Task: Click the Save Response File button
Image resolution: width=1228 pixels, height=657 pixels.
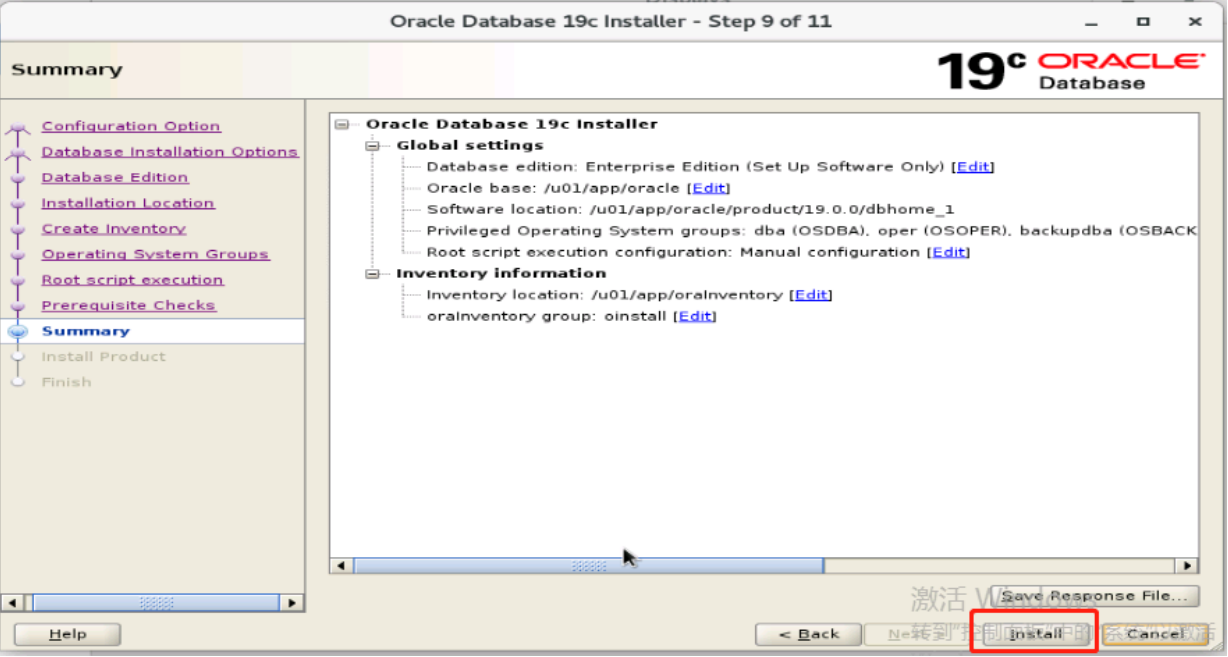Action: pos(1095,596)
